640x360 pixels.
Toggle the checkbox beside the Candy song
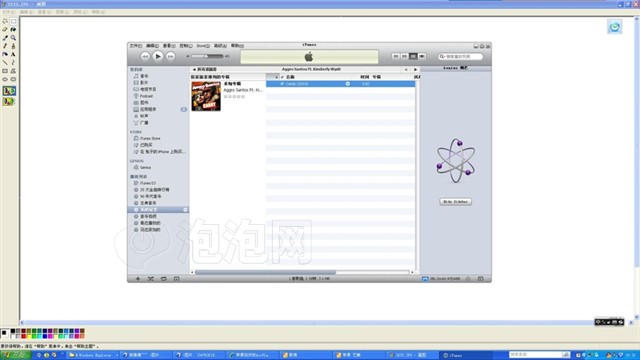tap(282, 84)
